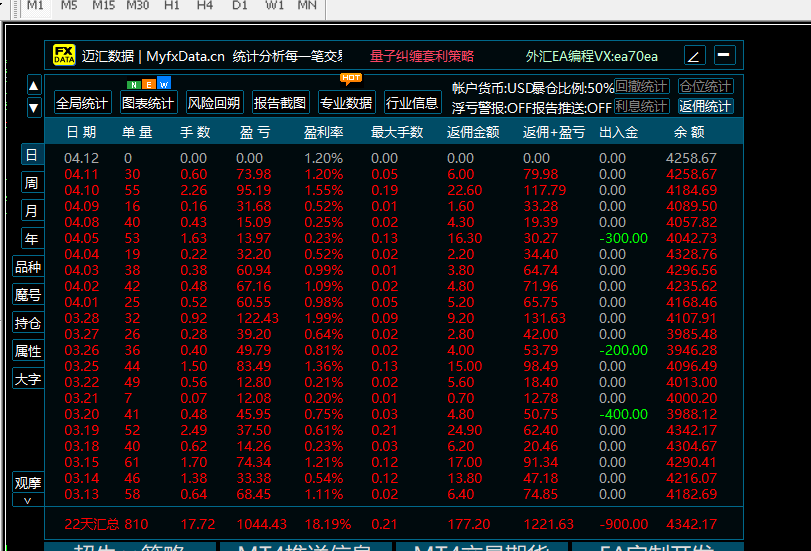This screenshot has width=811, height=551.
Task: Click 量子纠缠套利策略 strategy link
Action: (422, 56)
